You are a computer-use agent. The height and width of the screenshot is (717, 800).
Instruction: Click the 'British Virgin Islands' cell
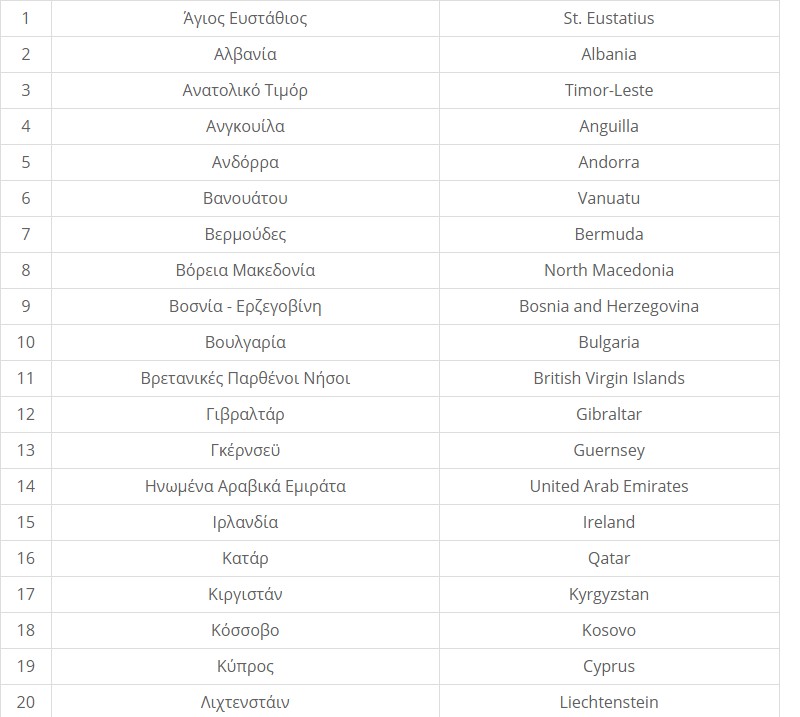point(608,378)
